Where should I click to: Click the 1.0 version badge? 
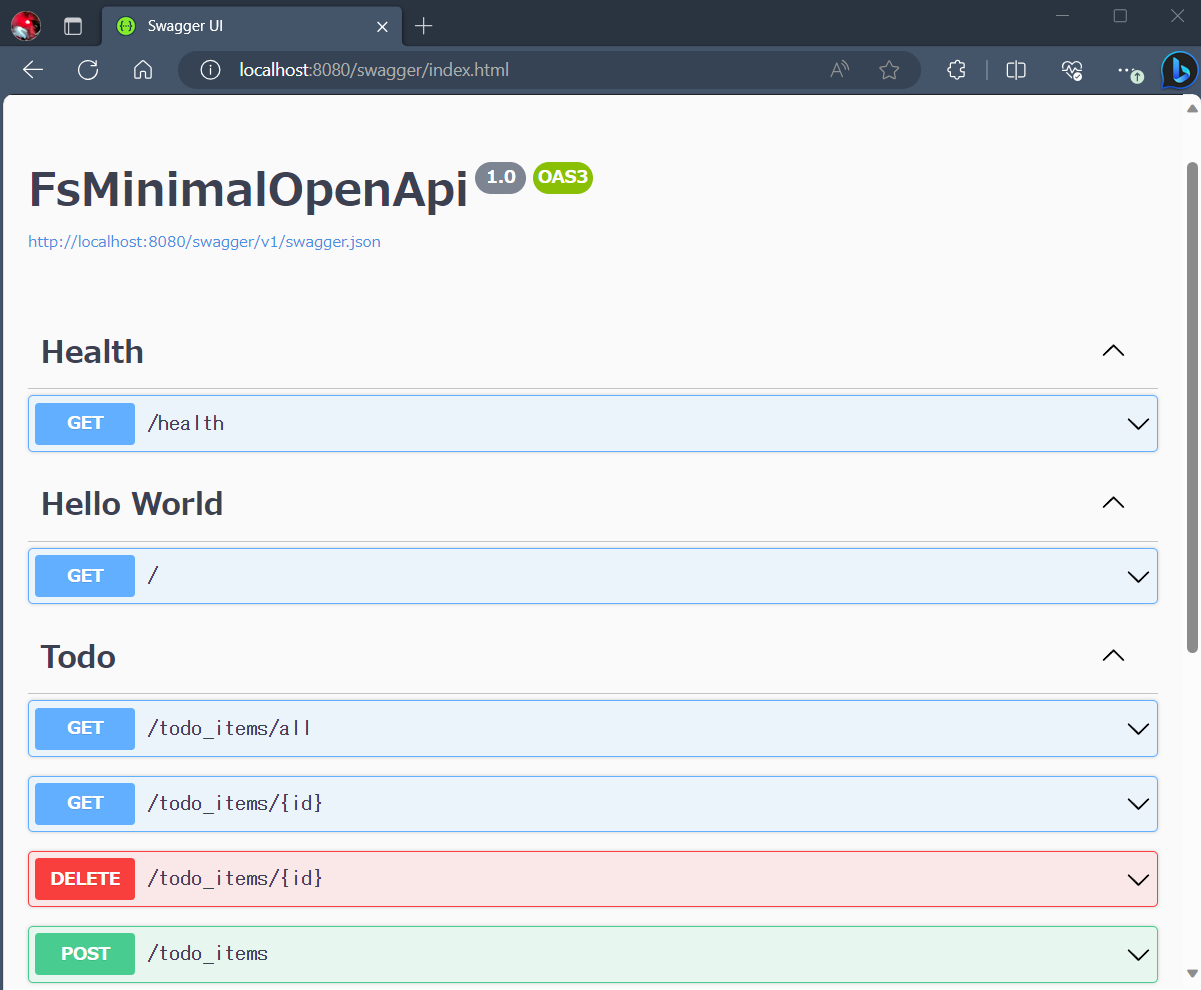click(500, 178)
